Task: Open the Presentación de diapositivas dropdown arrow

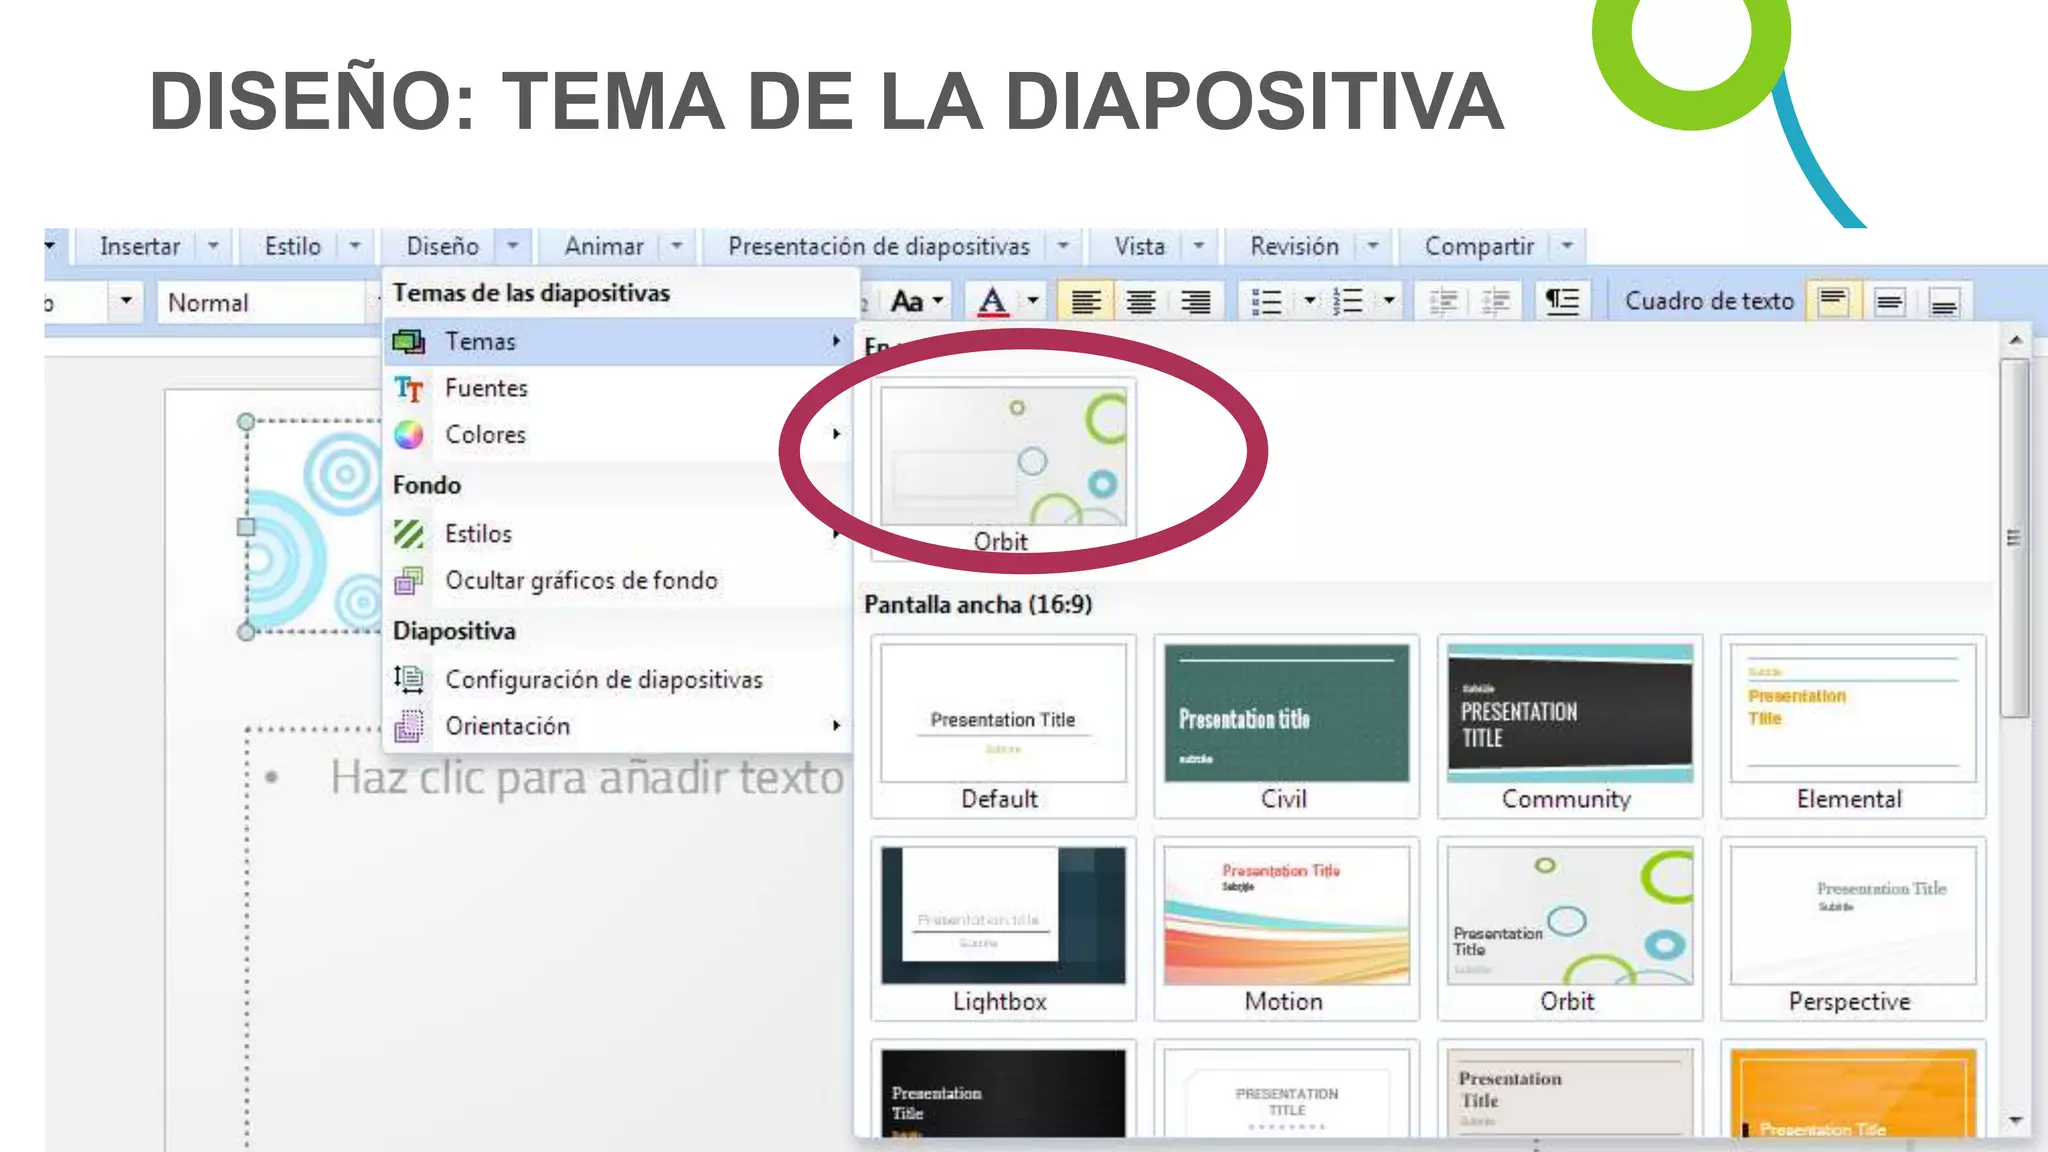Action: coord(1063,246)
